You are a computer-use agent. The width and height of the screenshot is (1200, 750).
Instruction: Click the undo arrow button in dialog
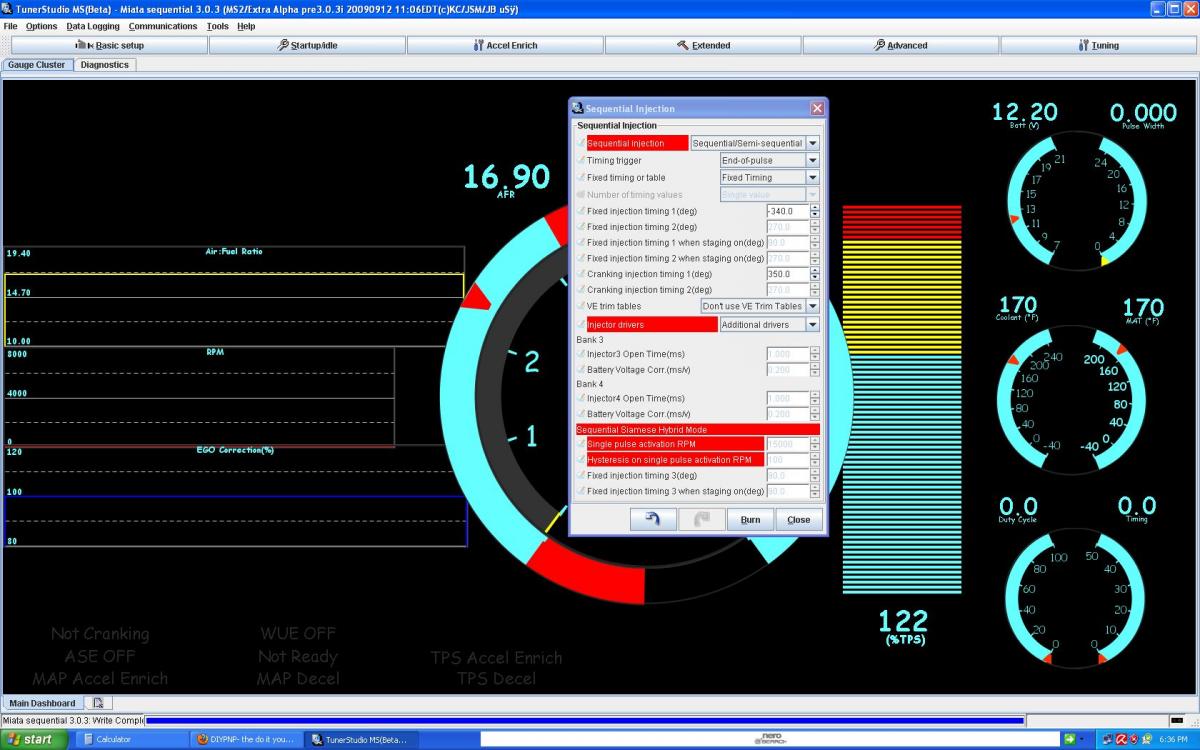[652, 519]
